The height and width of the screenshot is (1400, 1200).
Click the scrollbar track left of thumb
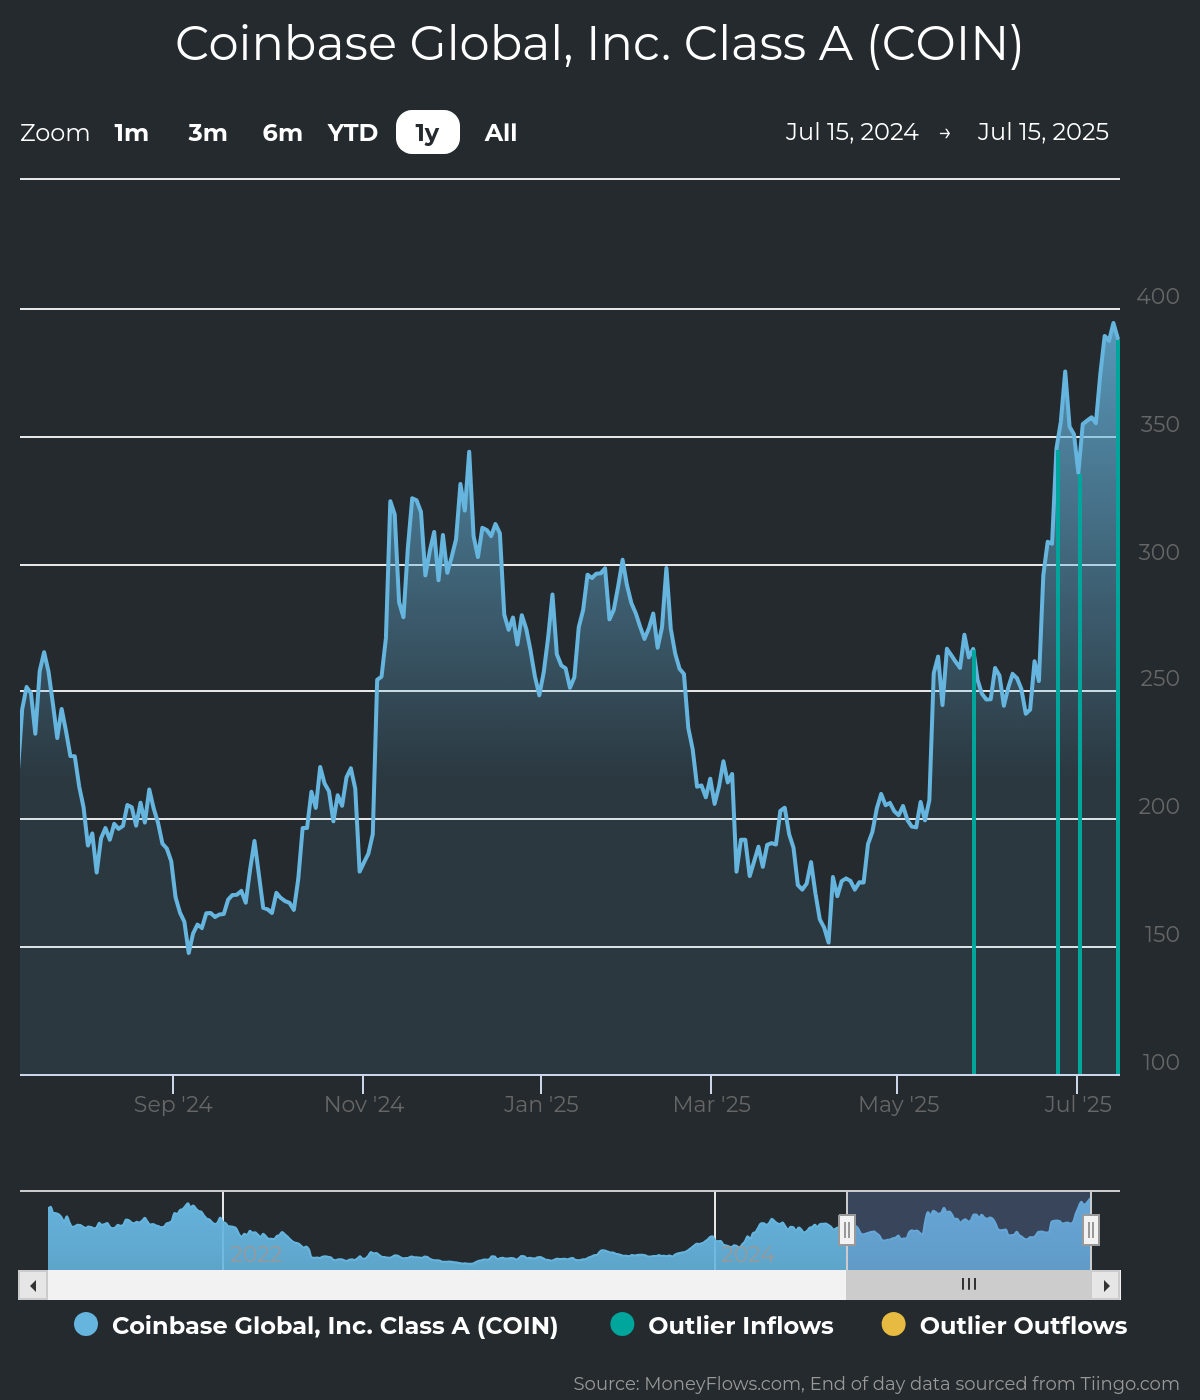pos(447,1285)
